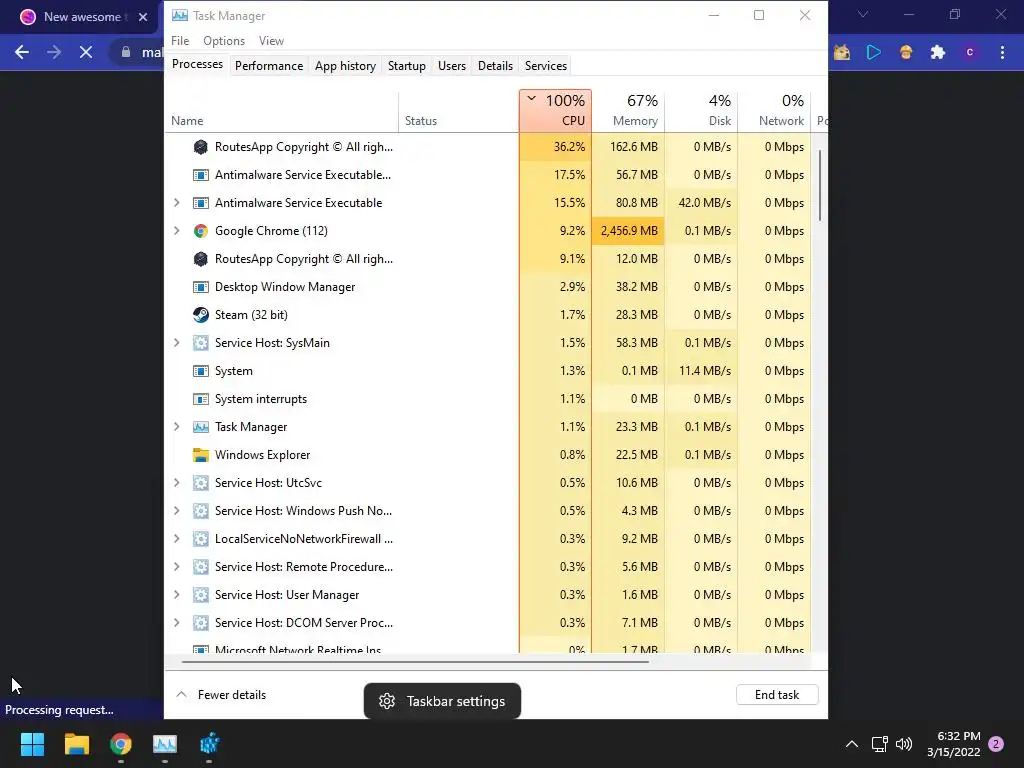This screenshot has height=768, width=1024.
Task: Switch to the Performance tab
Action: 269,66
